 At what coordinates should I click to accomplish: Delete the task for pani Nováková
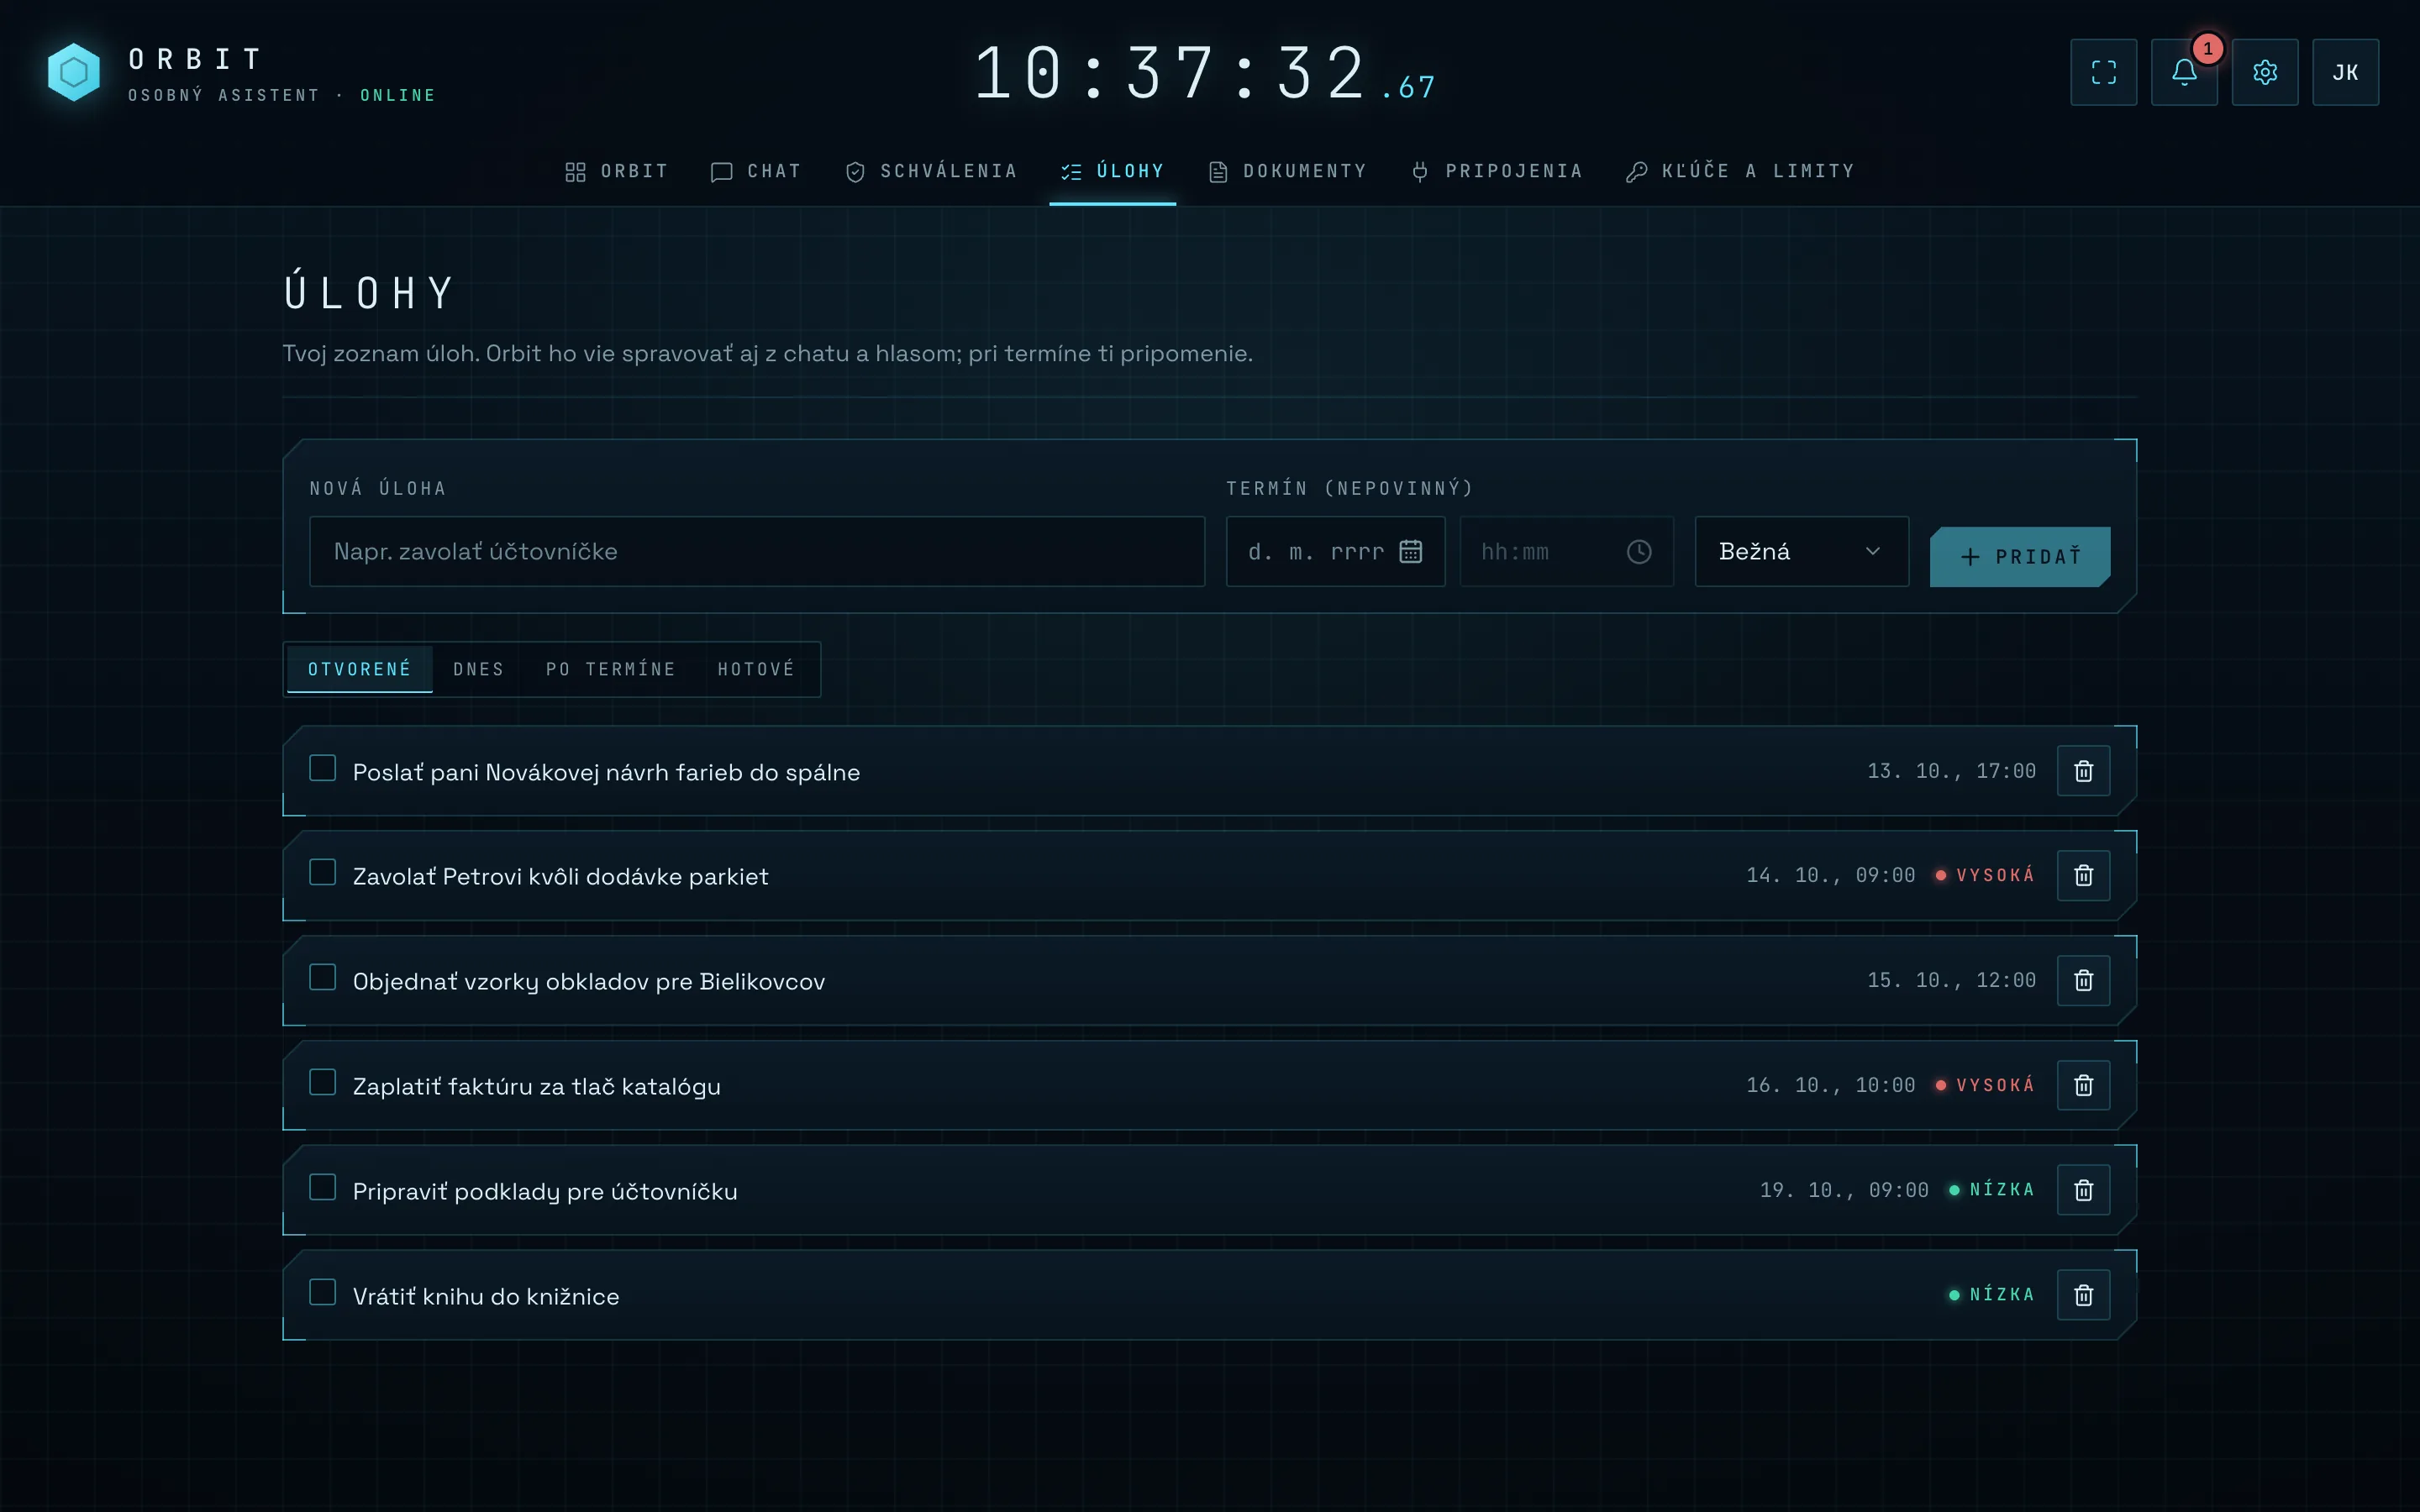[x=2083, y=771]
